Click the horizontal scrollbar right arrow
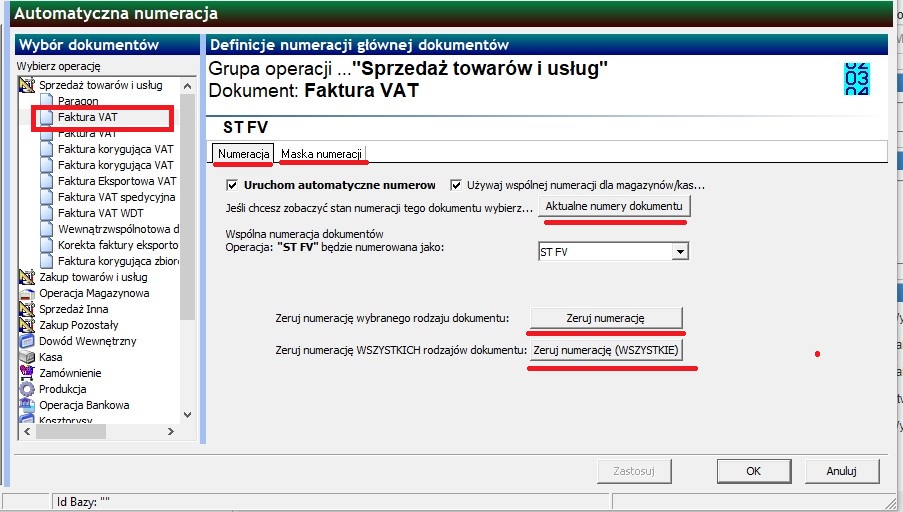 [170, 431]
